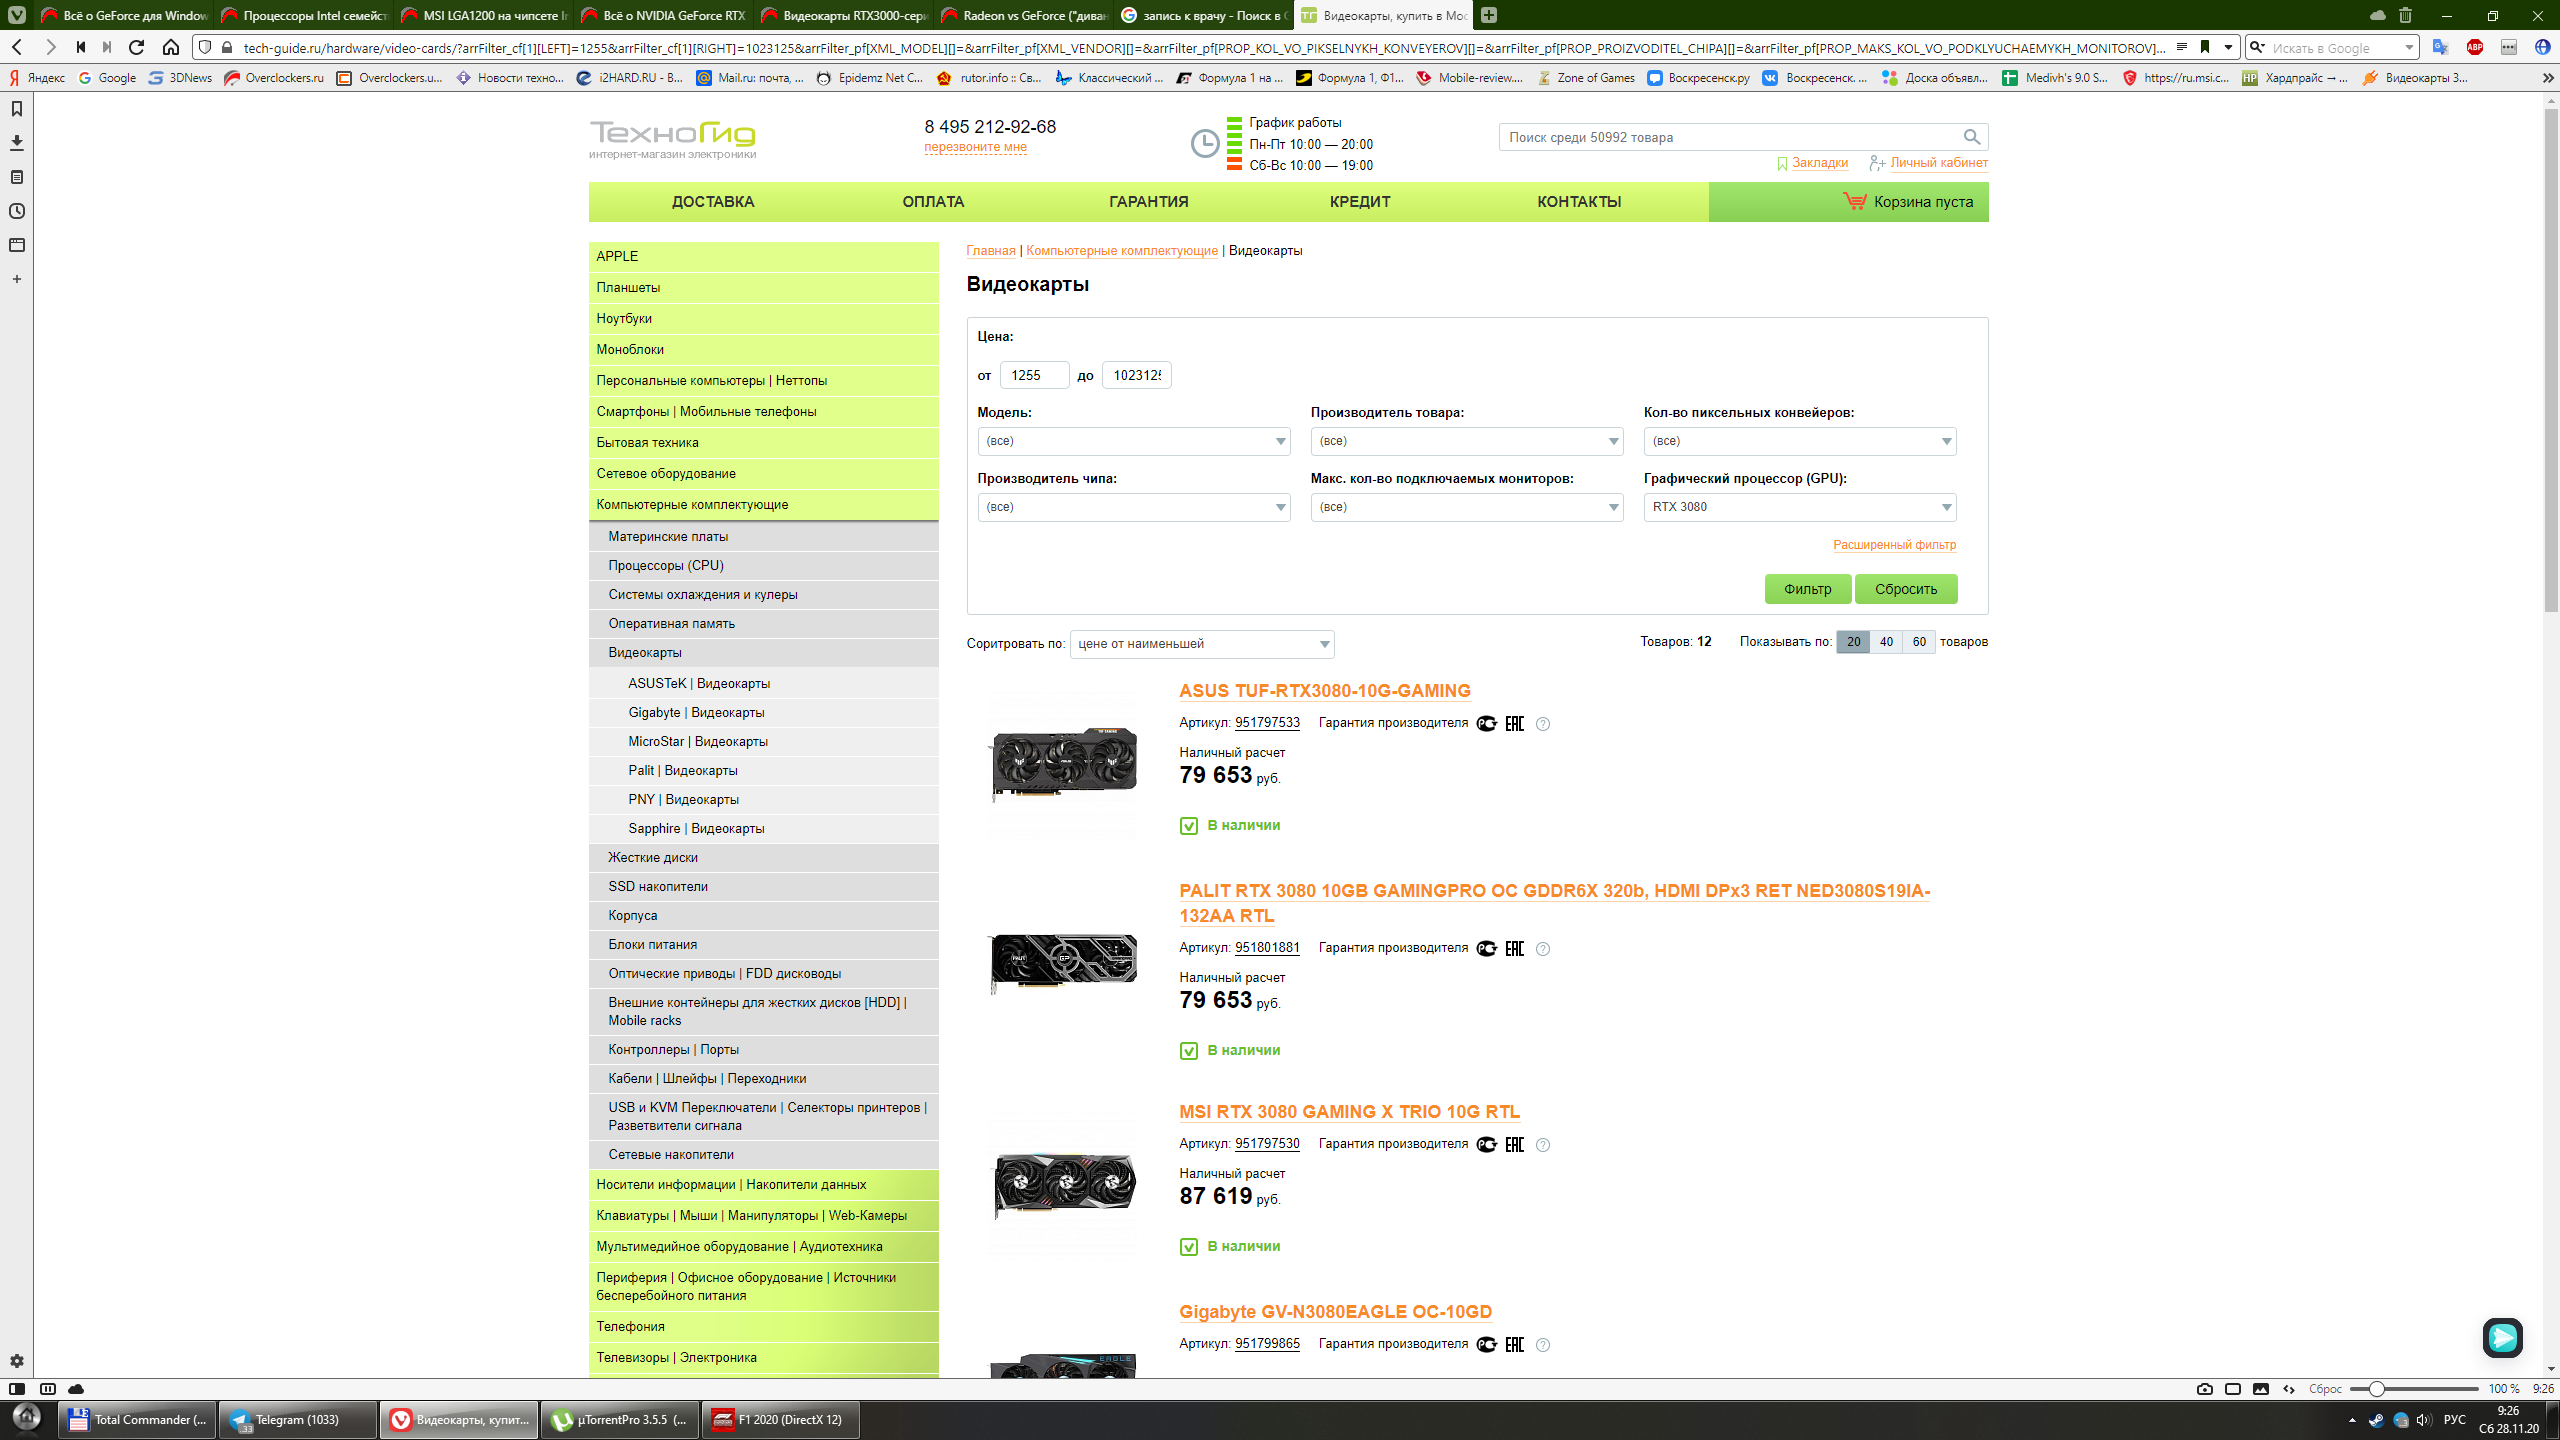Viewport: 2560px width, 1440px height.
Task: Click the browser reload page icon
Action: pyautogui.click(x=137, y=47)
